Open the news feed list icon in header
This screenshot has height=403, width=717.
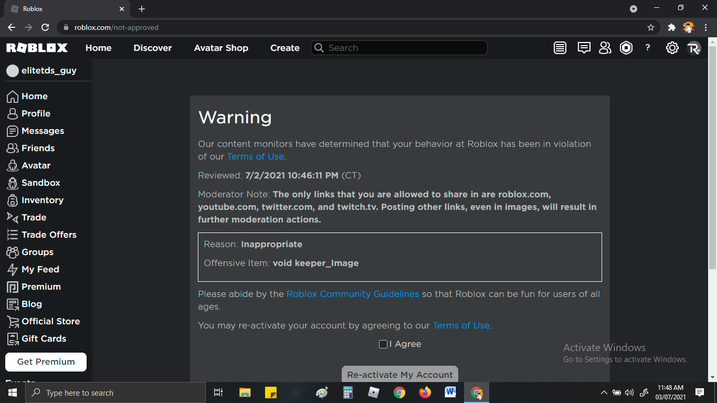pos(560,48)
